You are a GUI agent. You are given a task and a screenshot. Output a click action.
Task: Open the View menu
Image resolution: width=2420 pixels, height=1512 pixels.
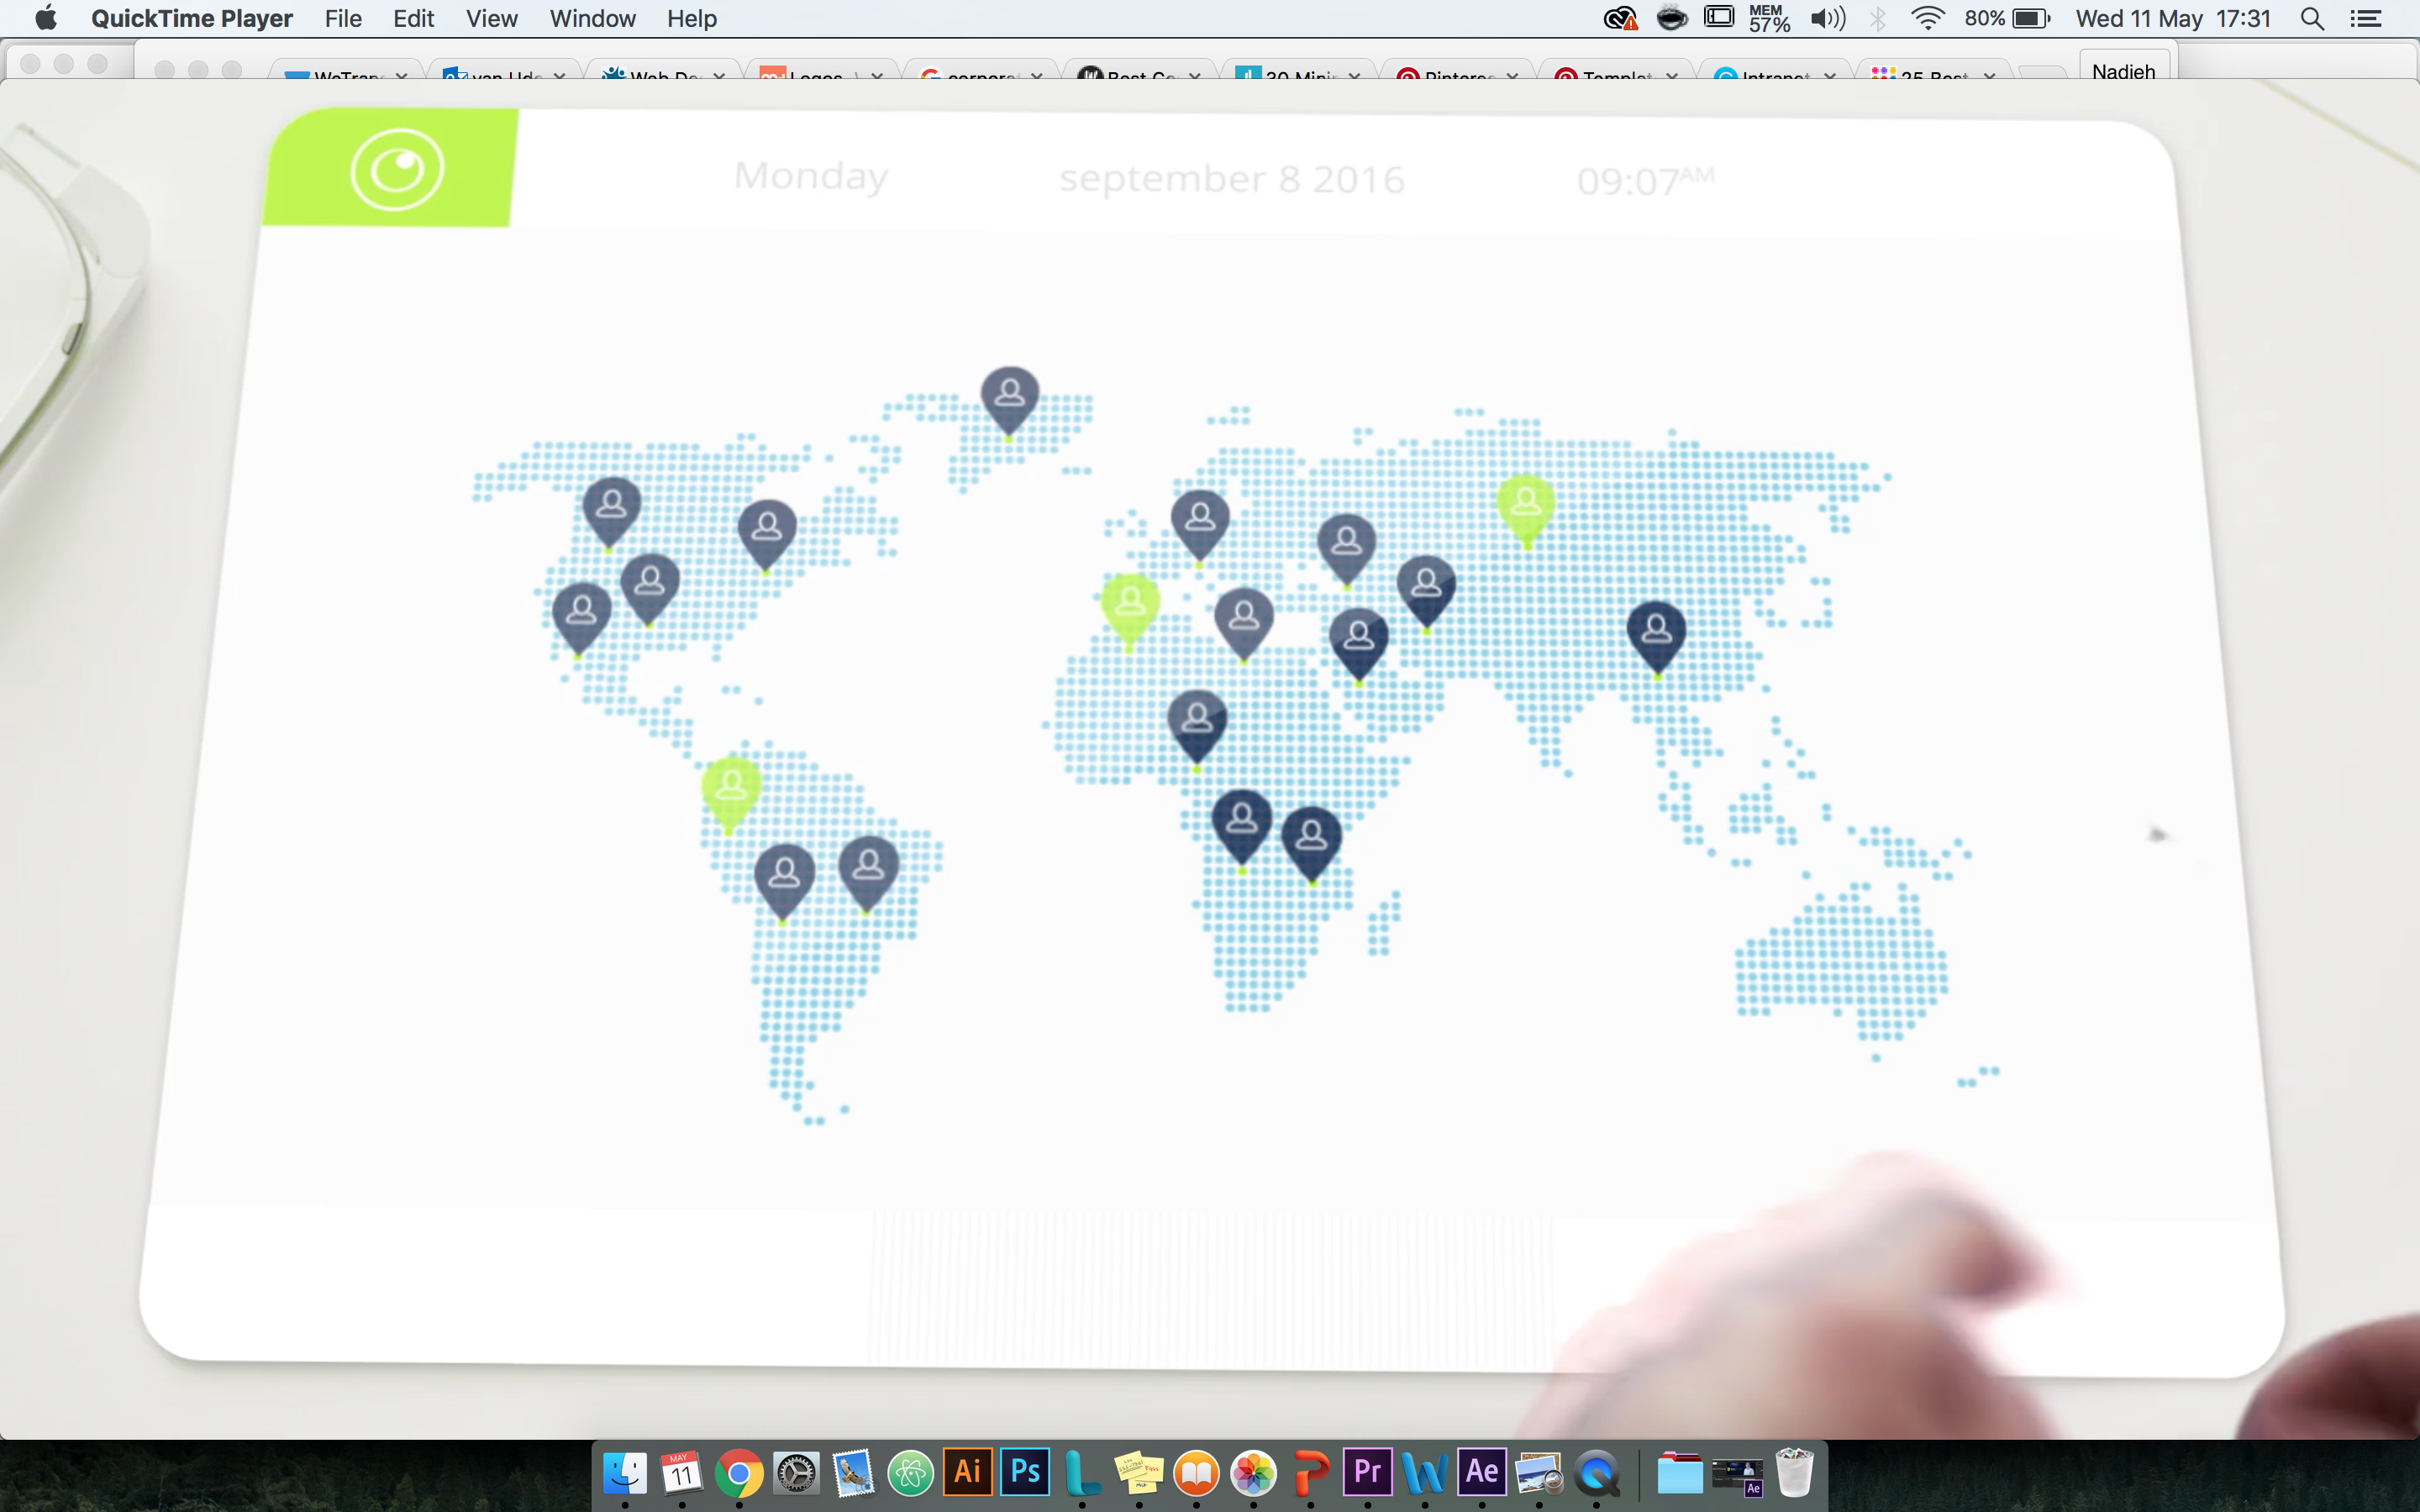(x=491, y=18)
